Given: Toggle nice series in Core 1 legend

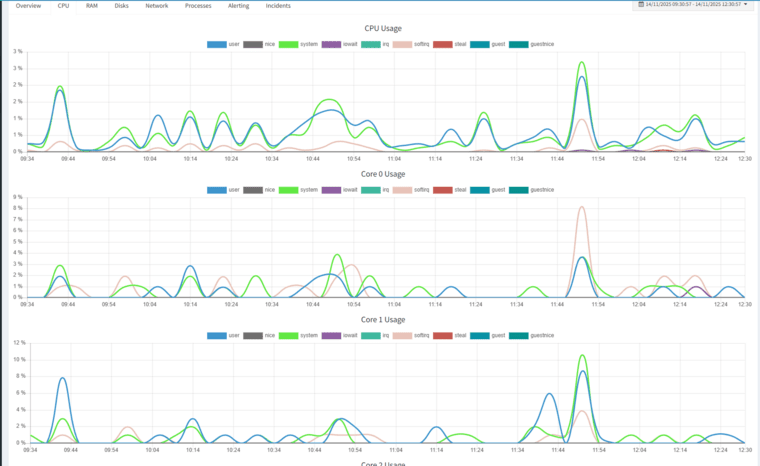Looking at the screenshot, I should click(259, 336).
